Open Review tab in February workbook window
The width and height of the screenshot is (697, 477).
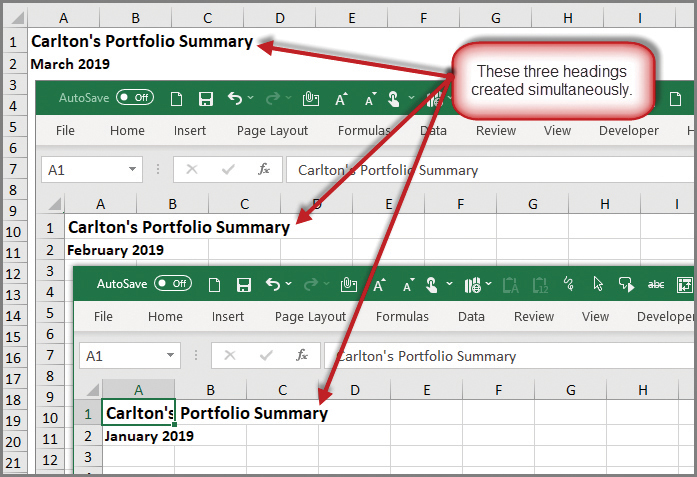496,131
